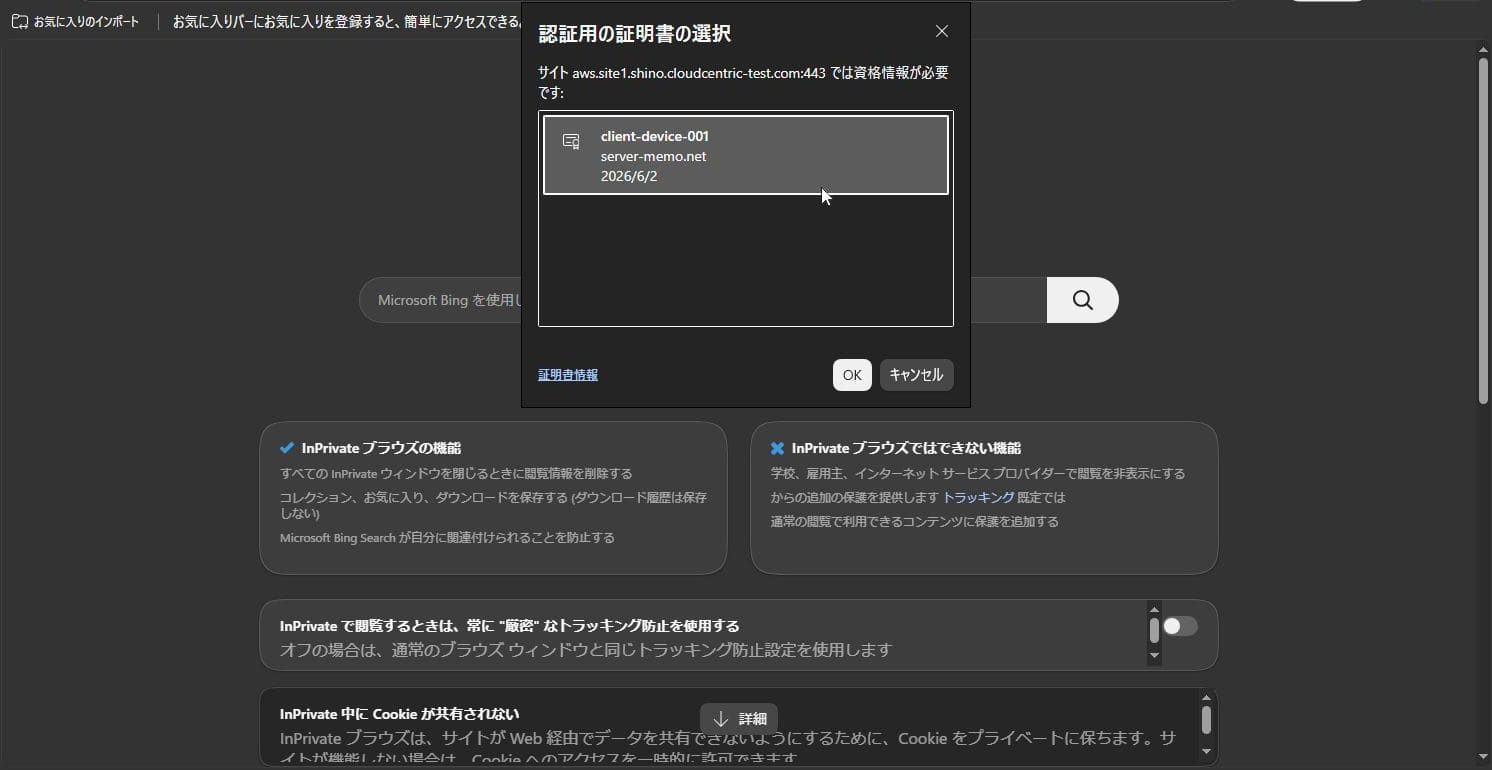The image size is (1492, 770).
Task: Cancel the certificate selection dialog
Action: point(916,375)
